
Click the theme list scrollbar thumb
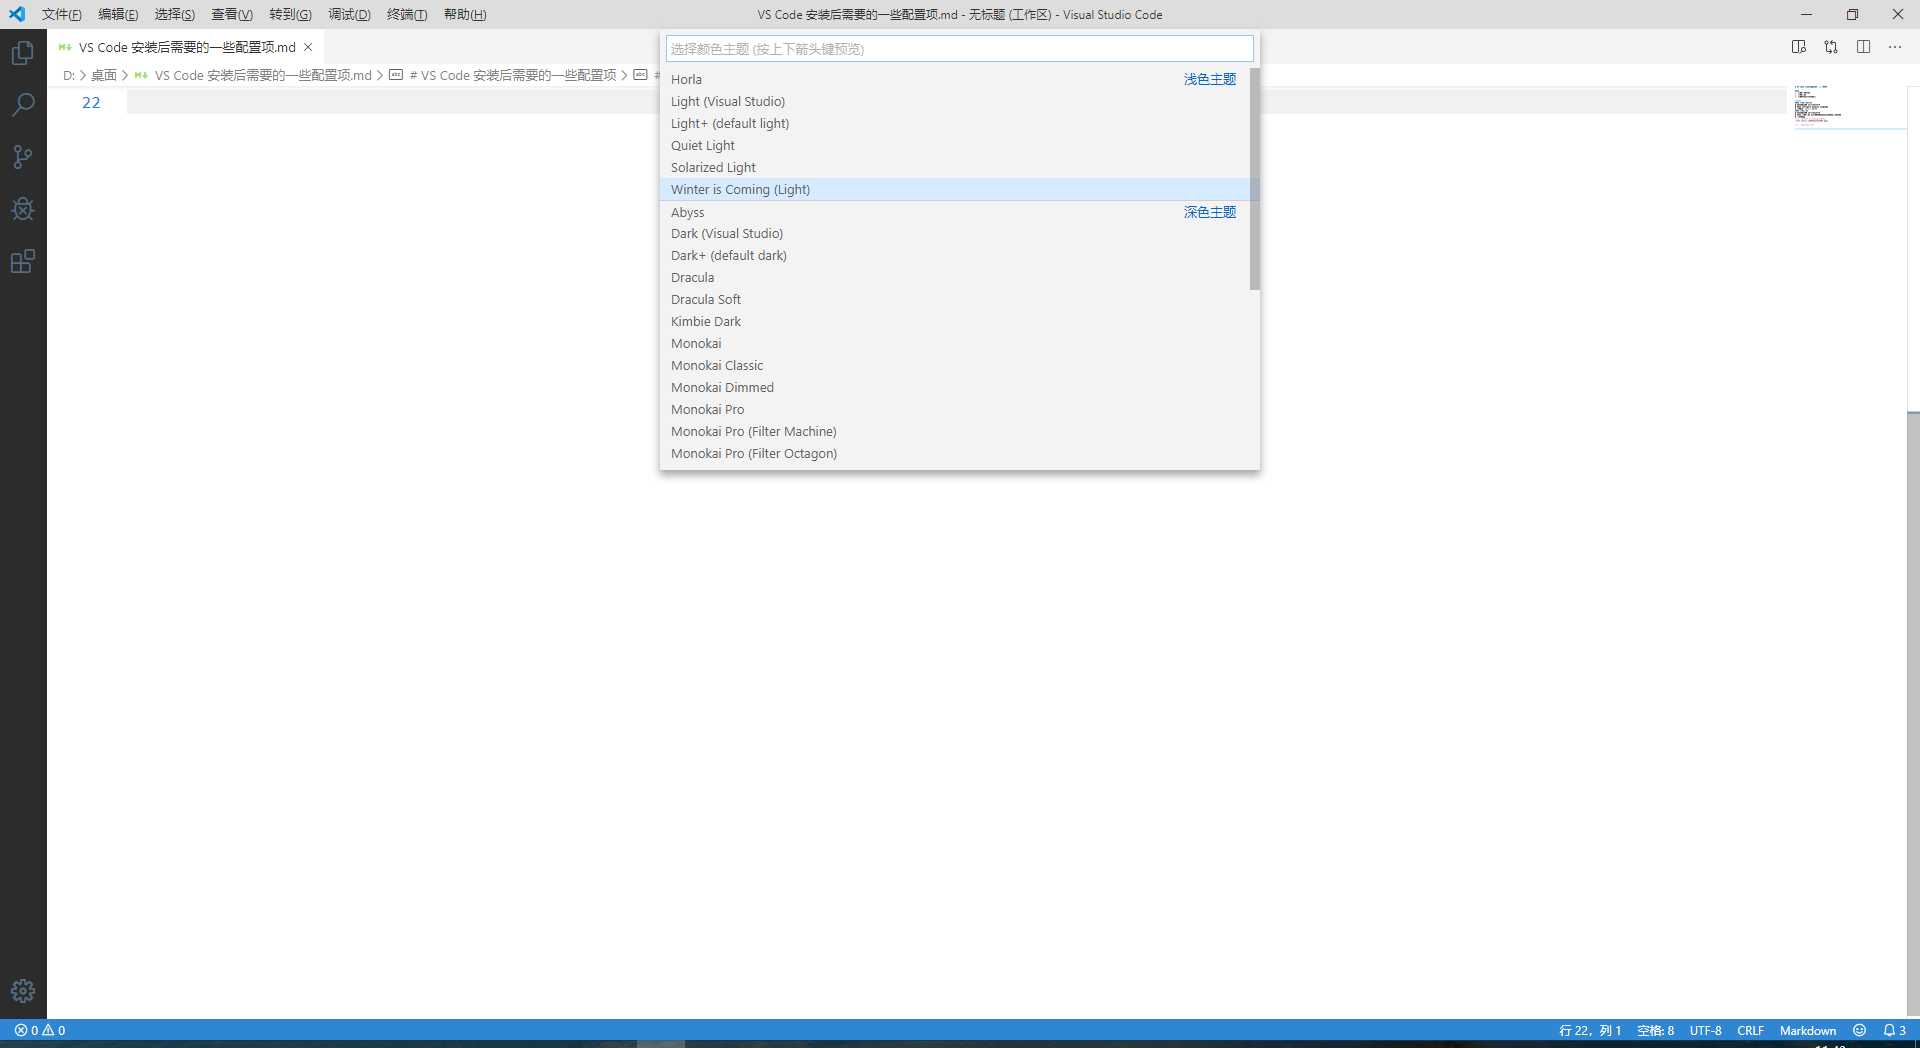(x=1255, y=179)
